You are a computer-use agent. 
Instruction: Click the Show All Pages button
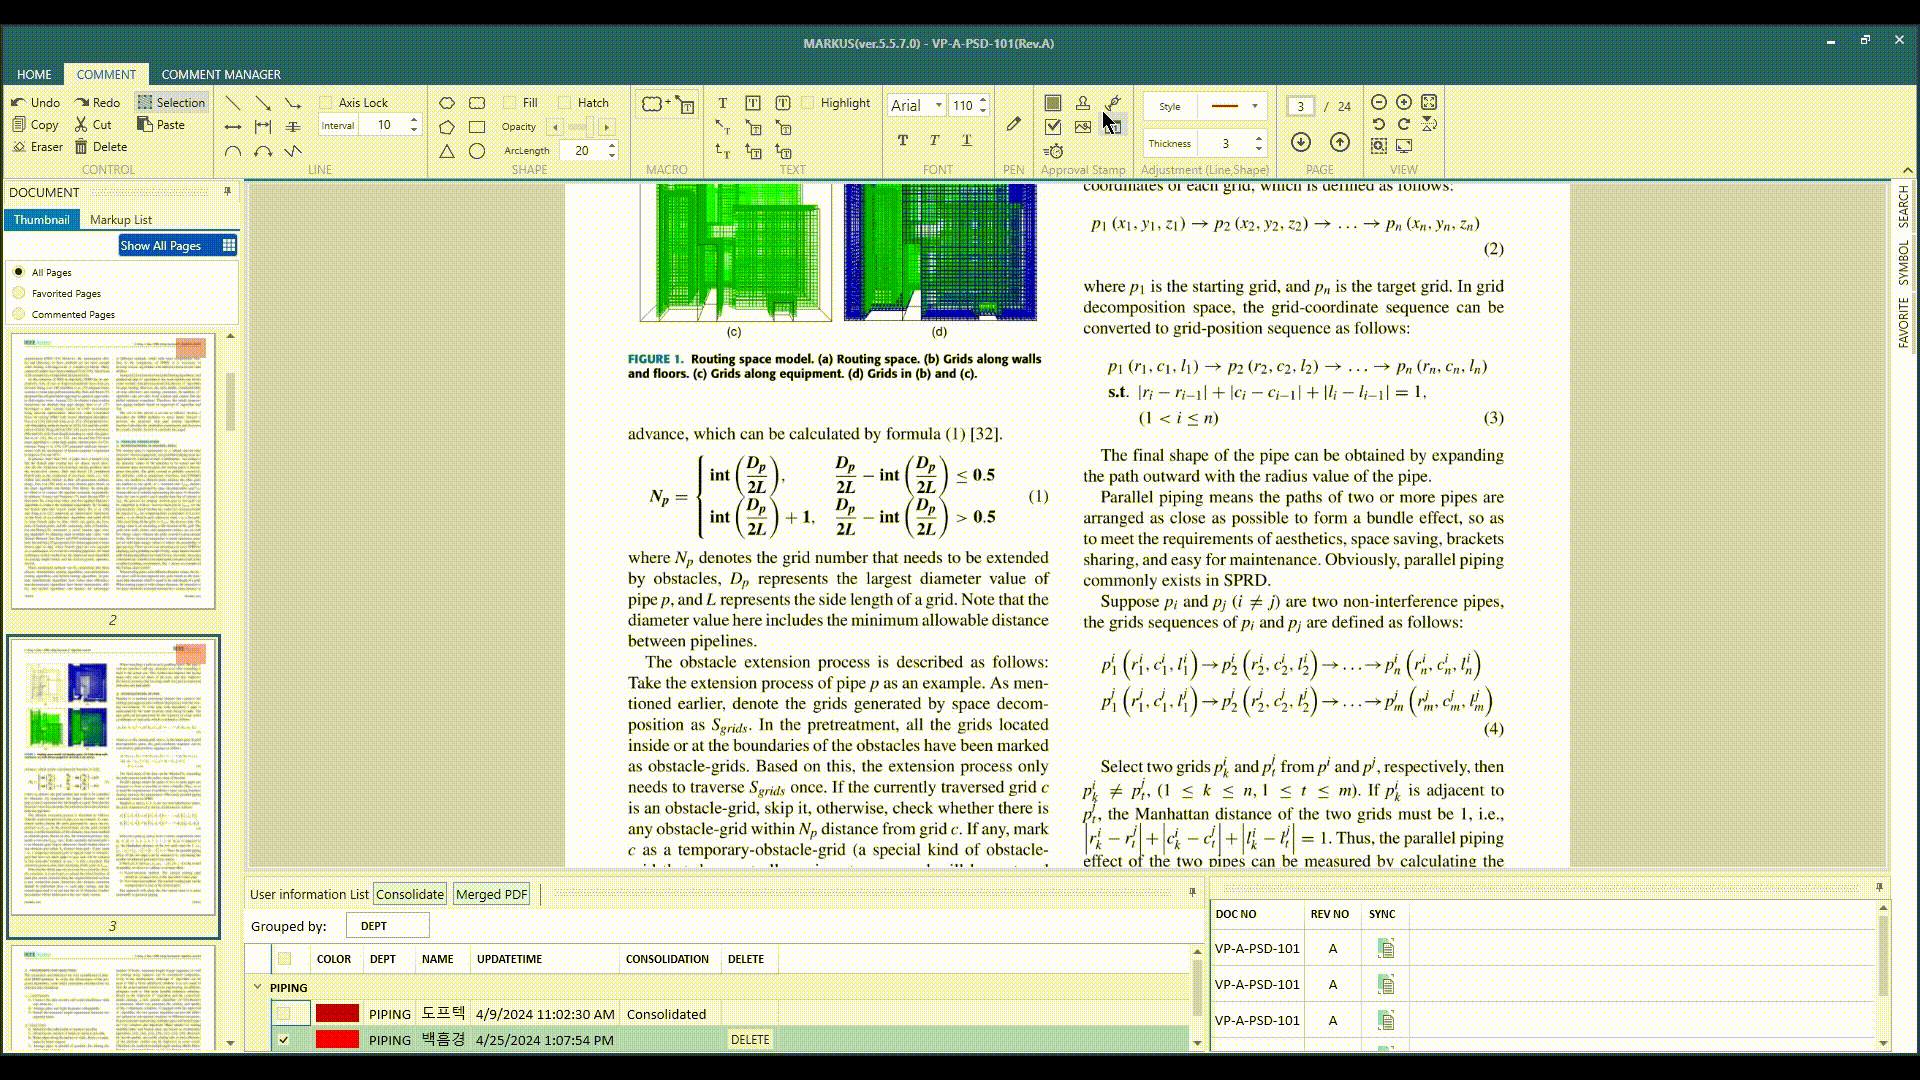pos(178,245)
